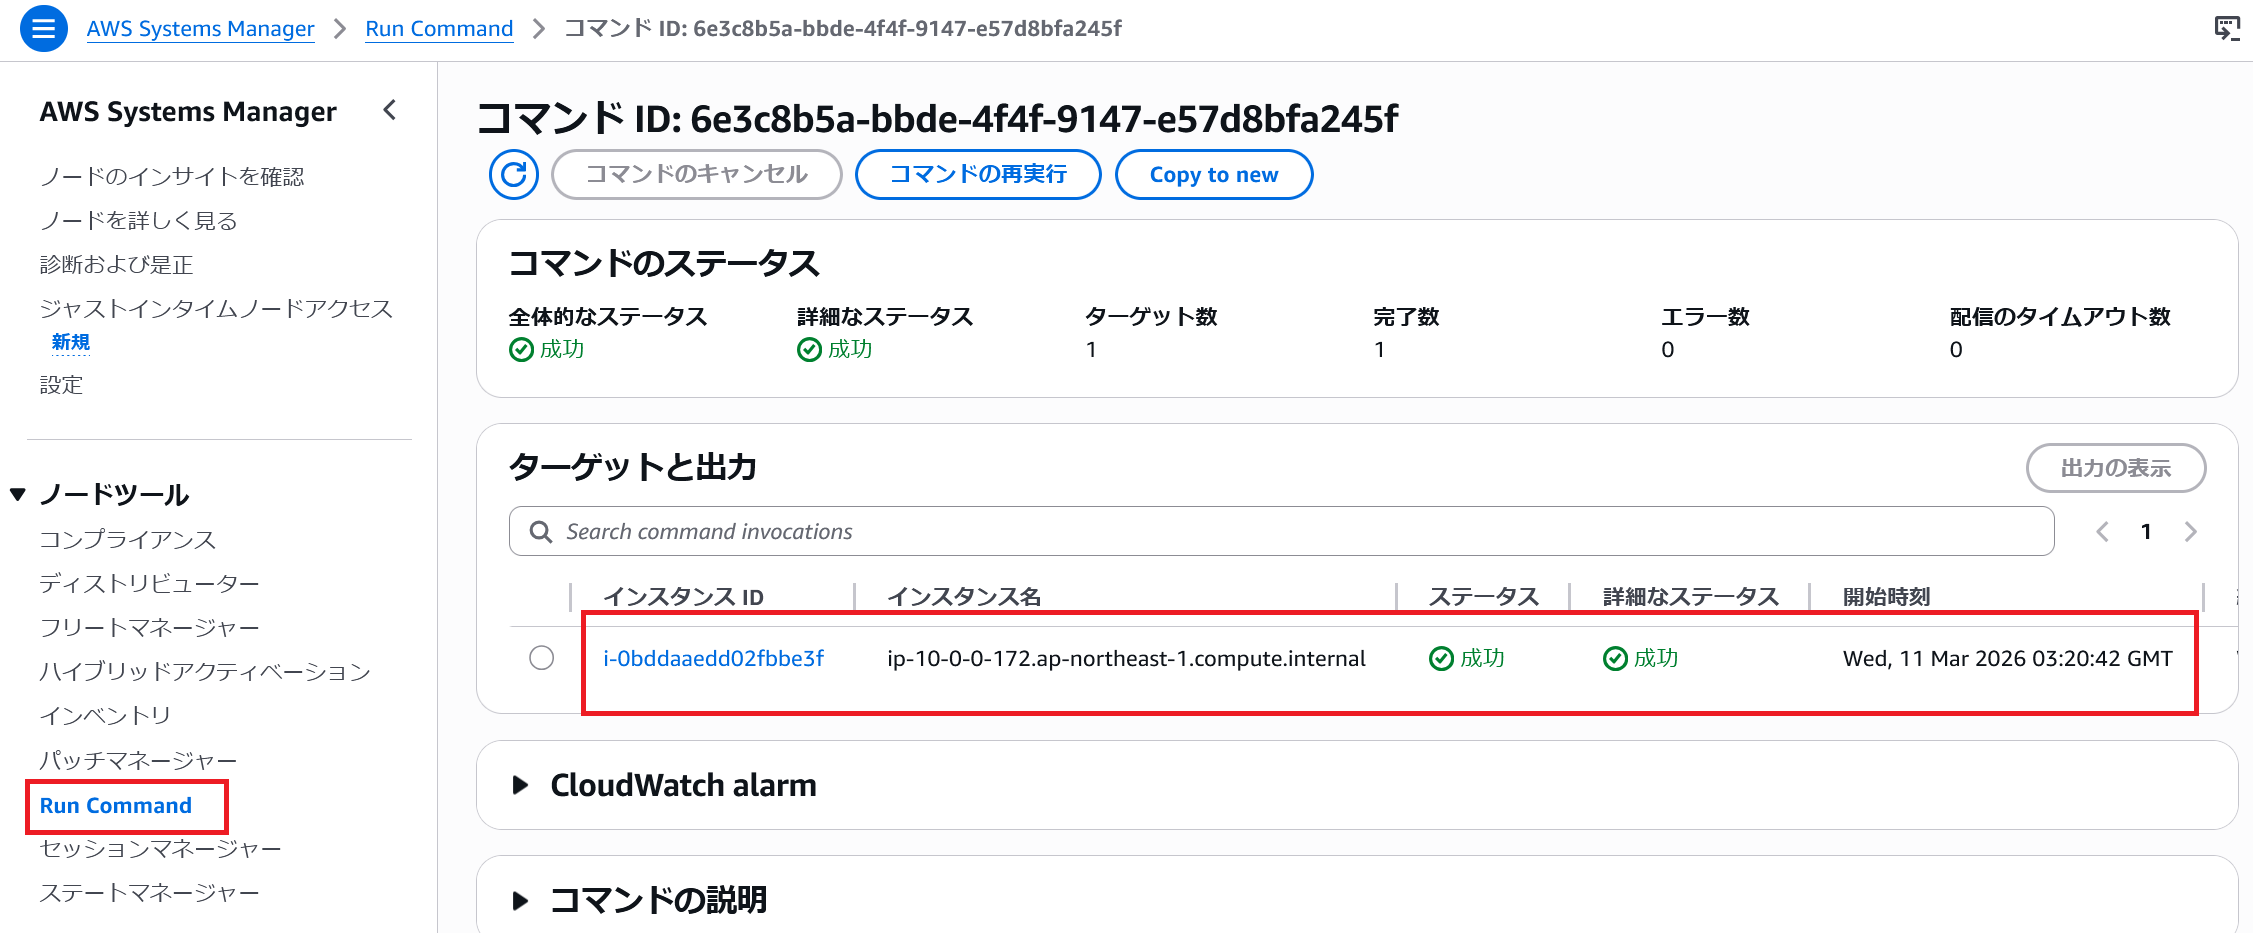Click the refresh command status icon

point(514,175)
